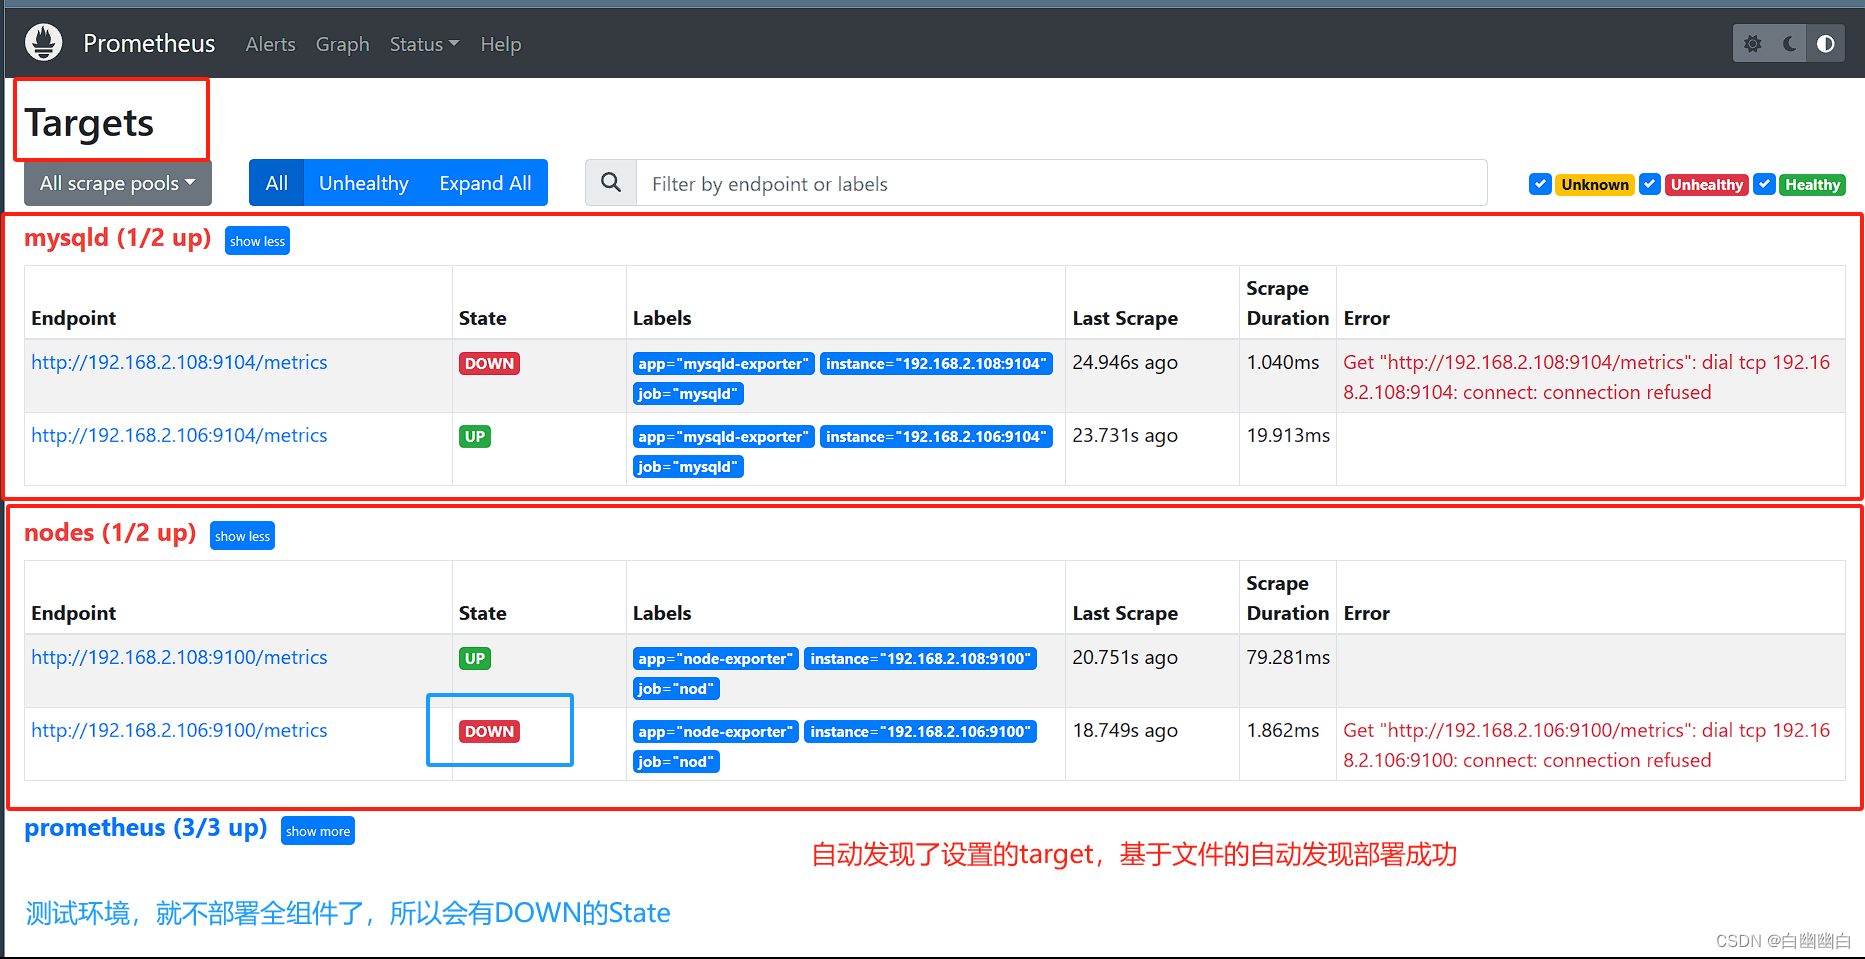Click label instance="192.168.2.106:9100"
Screen dimensions: 1865x959
[x=920, y=731]
